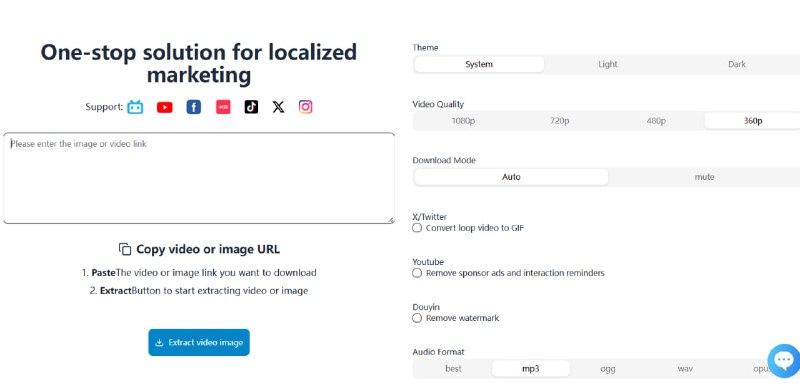Viewport: 800px width, 384px height.
Task: Click the red Xiaohongshu support icon
Action: click(x=223, y=107)
